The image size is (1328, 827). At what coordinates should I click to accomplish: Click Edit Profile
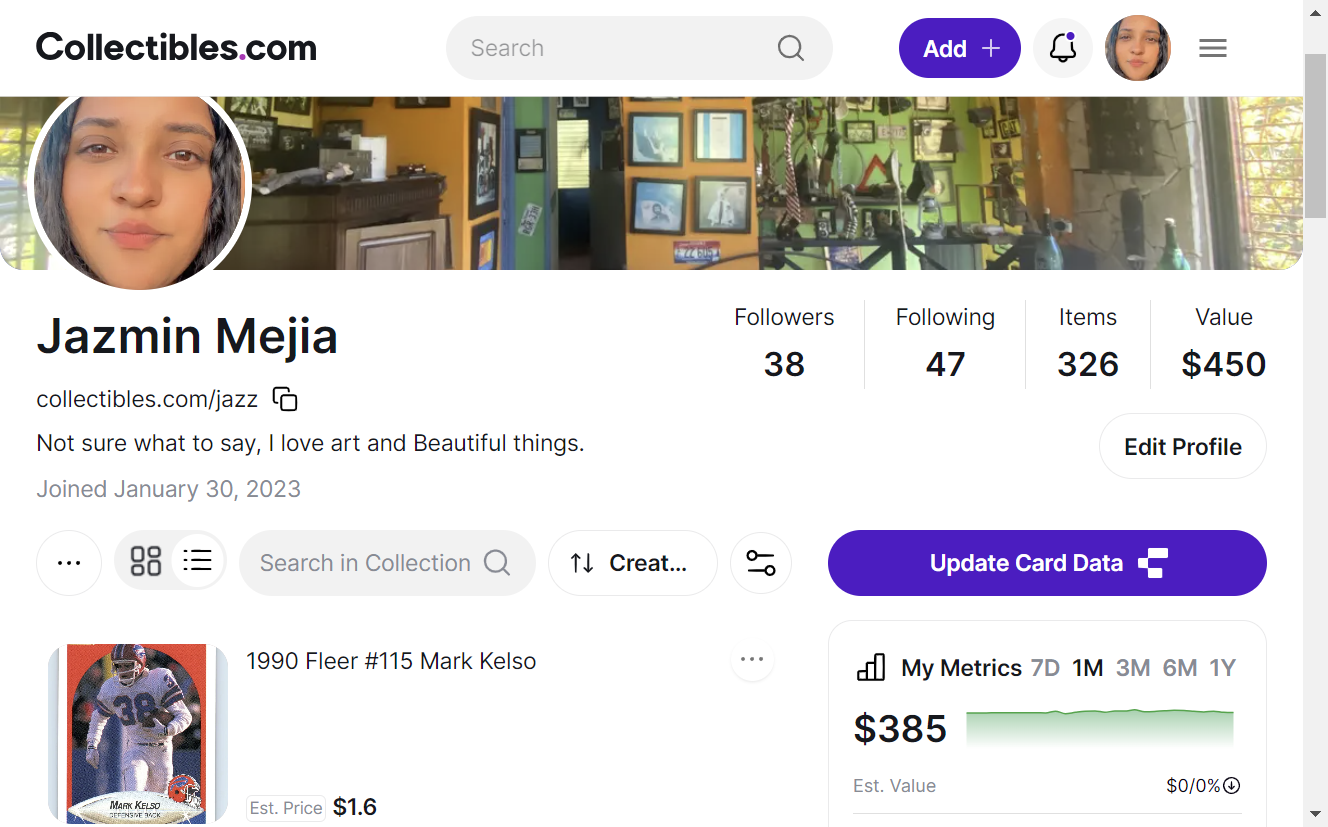click(x=1183, y=447)
